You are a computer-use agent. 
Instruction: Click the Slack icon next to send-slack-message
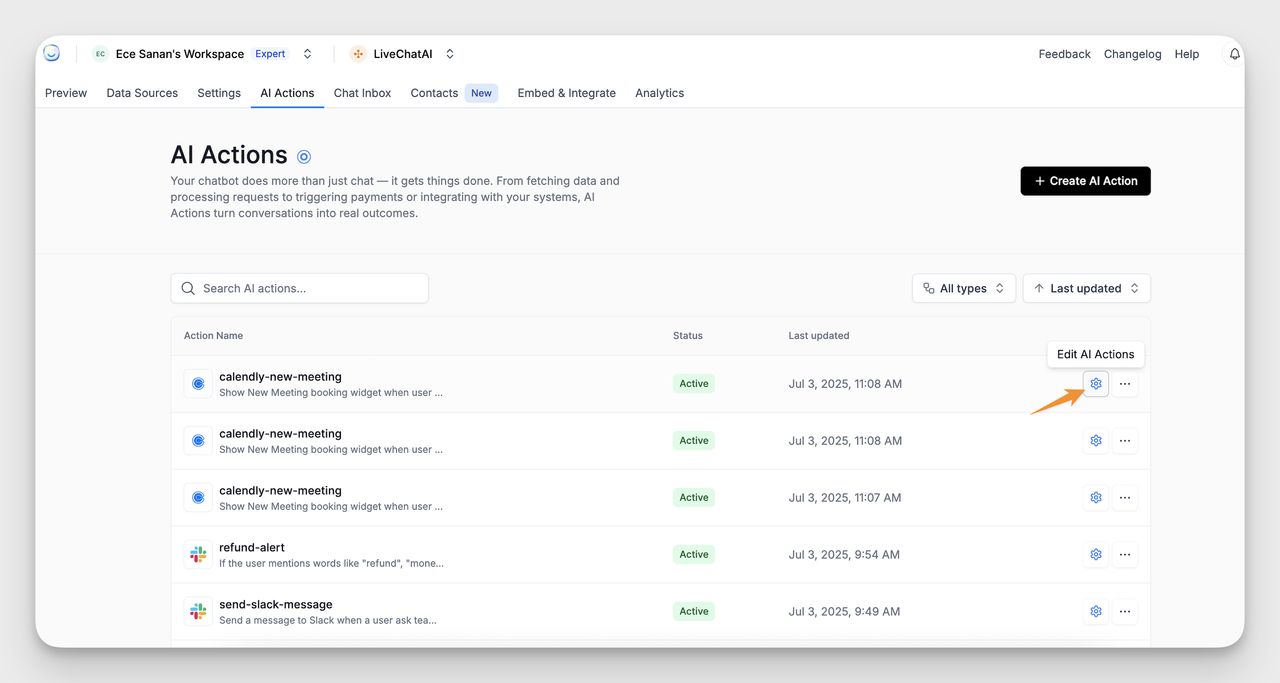tap(198, 612)
